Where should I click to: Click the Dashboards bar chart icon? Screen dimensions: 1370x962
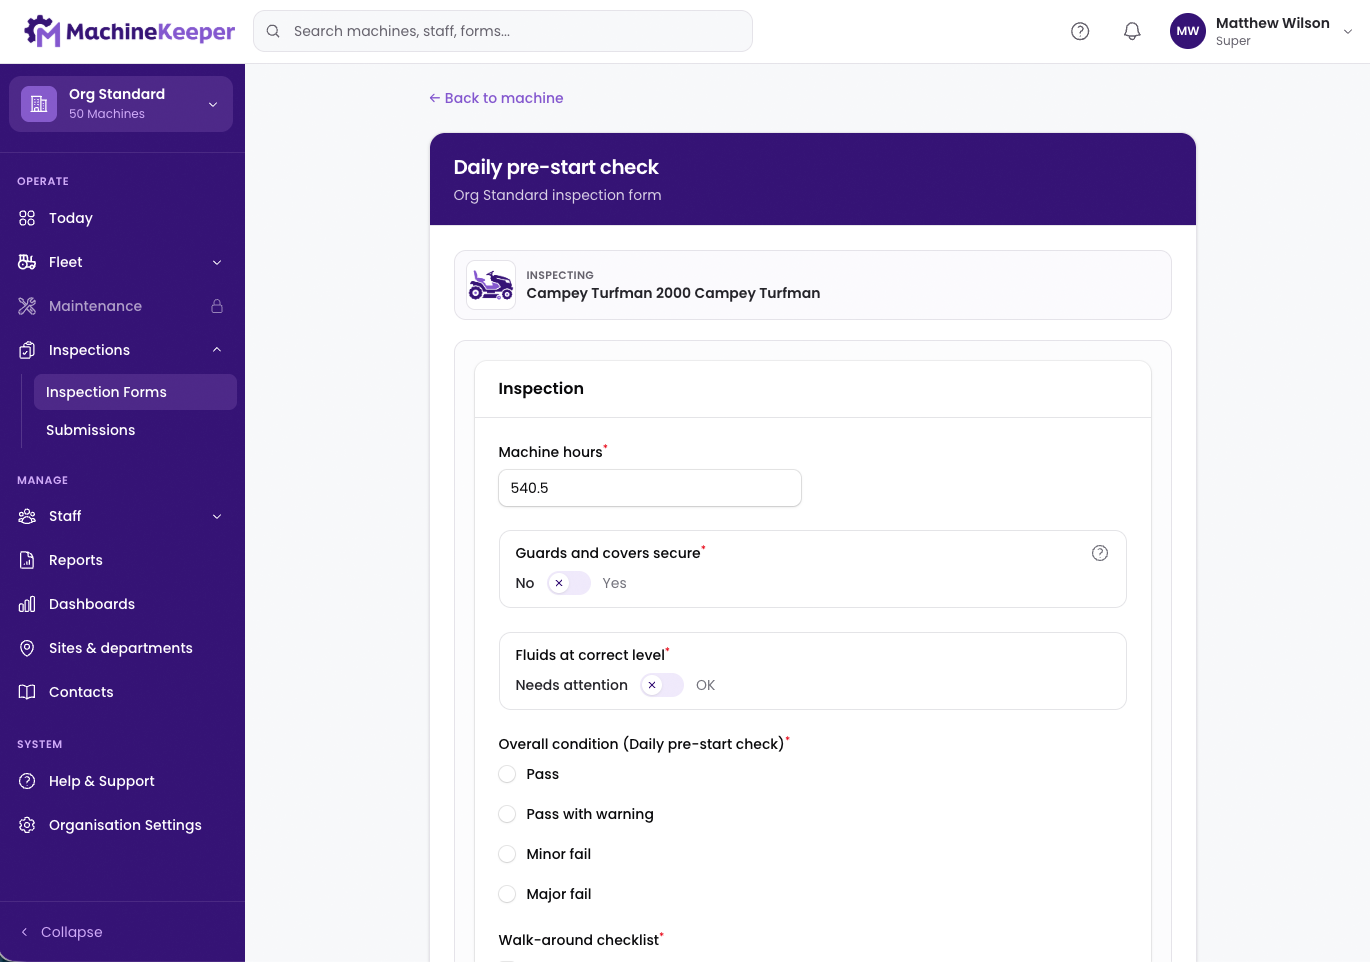27,604
